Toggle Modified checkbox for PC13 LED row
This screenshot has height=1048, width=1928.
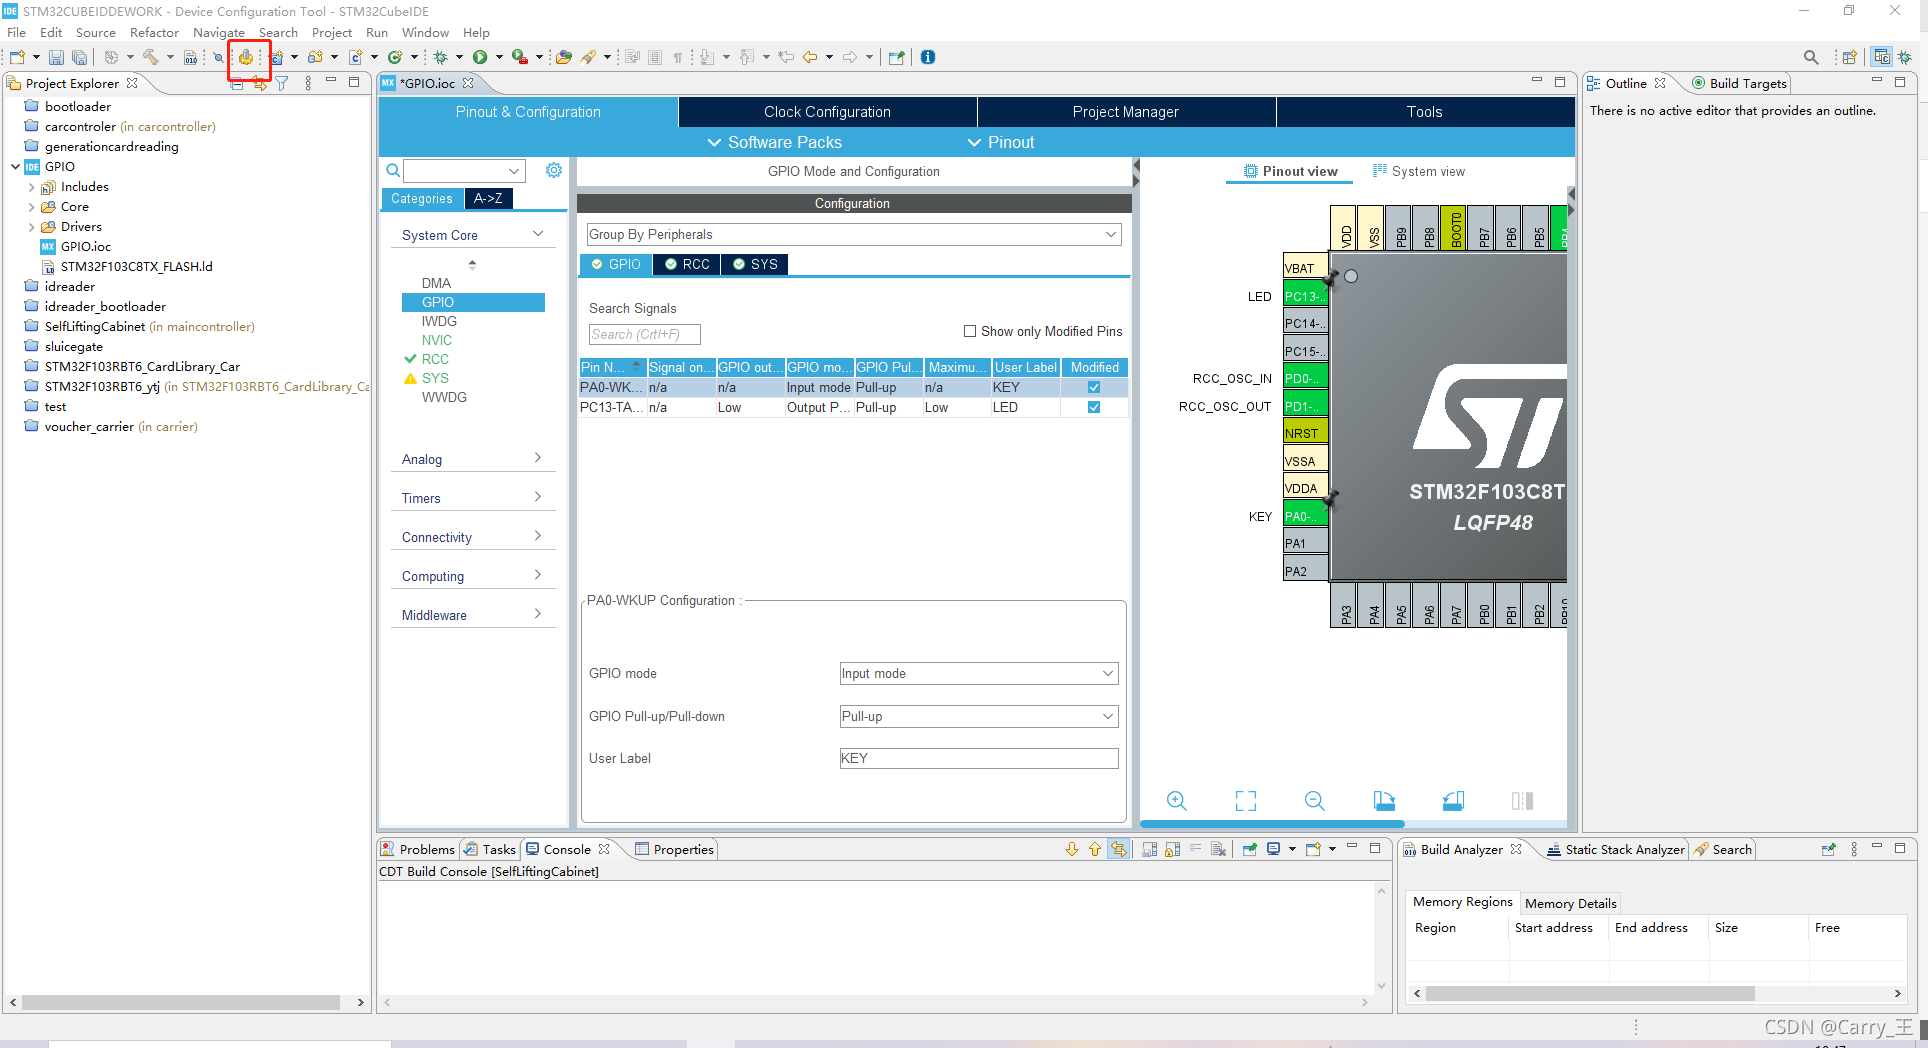(1094, 407)
